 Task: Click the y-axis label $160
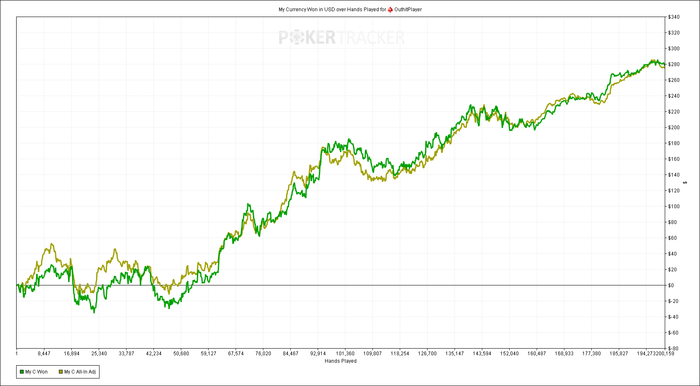674,159
